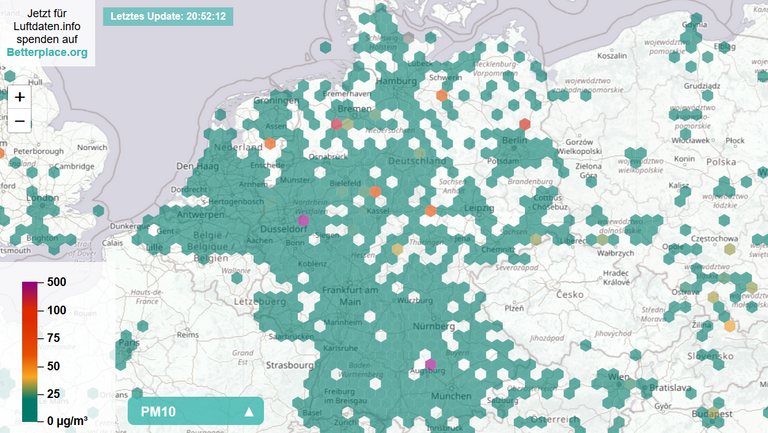Click the Letztes Update timestamp label

(x=168, y=17)
